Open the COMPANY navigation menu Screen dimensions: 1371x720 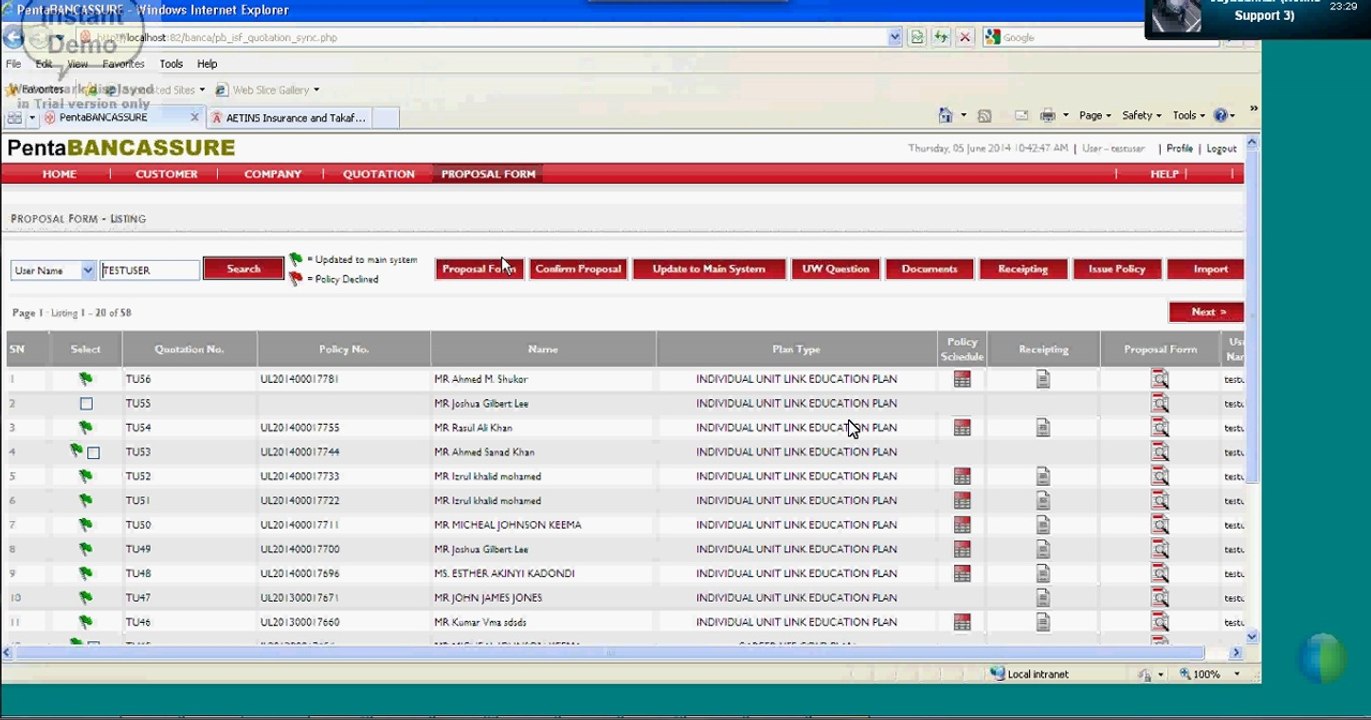(273, 174)
